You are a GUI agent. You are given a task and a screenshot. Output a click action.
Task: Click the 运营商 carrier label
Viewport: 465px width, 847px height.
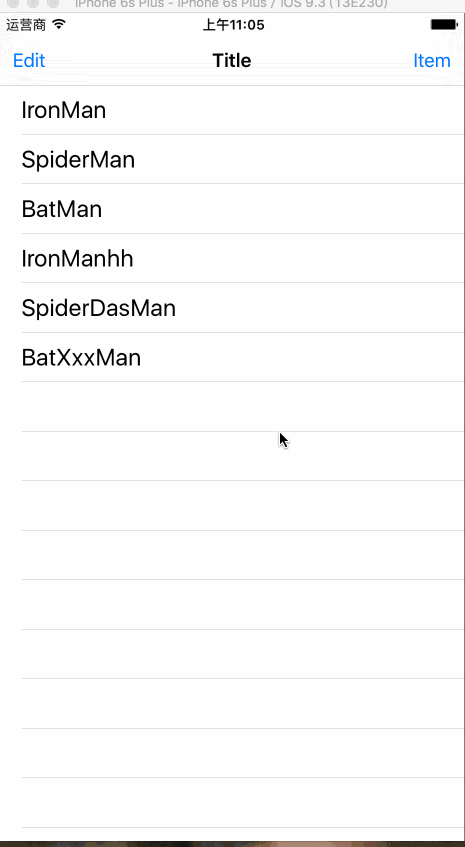coord(26,25)
